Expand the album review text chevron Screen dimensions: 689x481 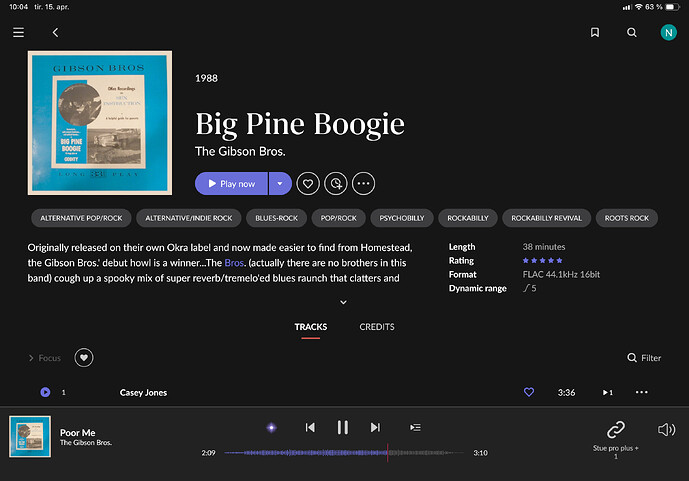[x=344, y=302]
